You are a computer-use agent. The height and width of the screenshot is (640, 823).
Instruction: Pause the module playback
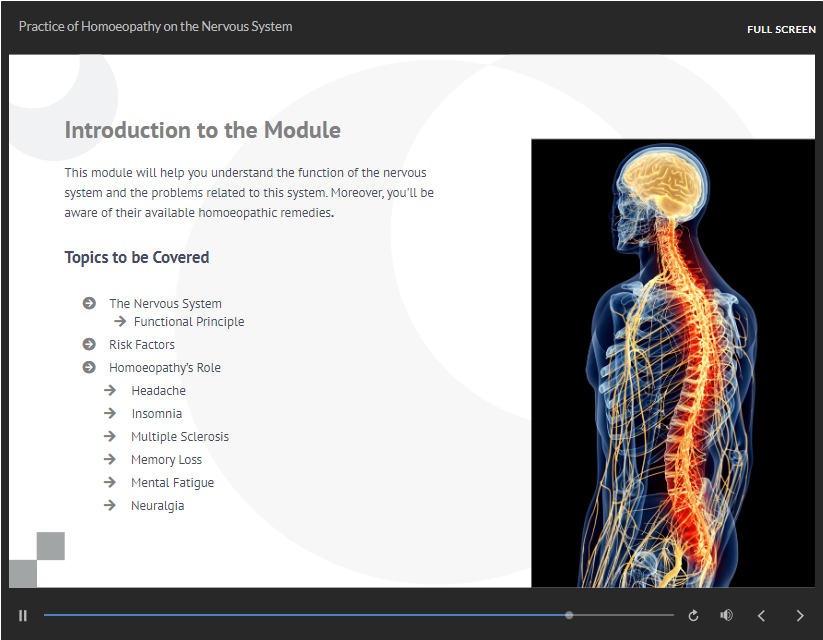pos(23,615)
